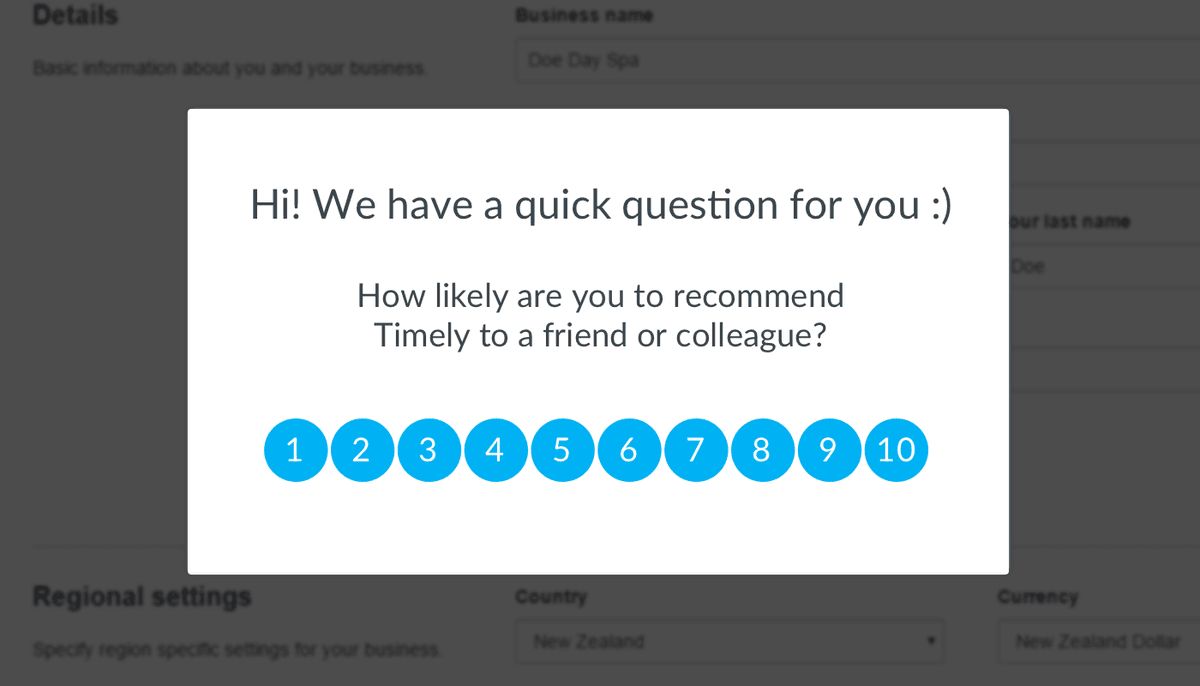
Task: Select rating 4 circle
Action: (496, 450)
